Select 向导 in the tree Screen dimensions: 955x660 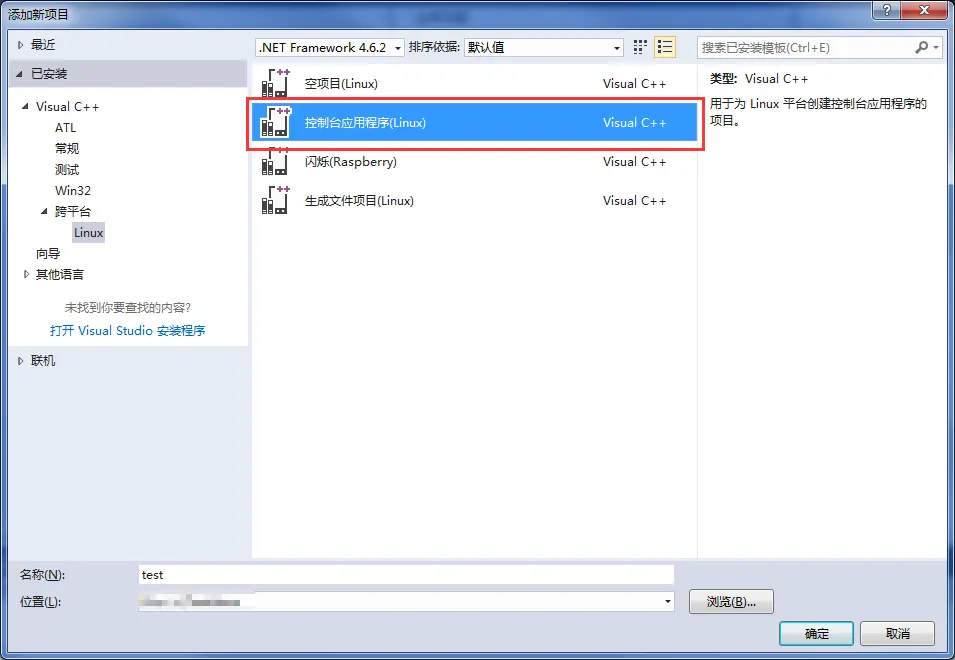point(48,254)
